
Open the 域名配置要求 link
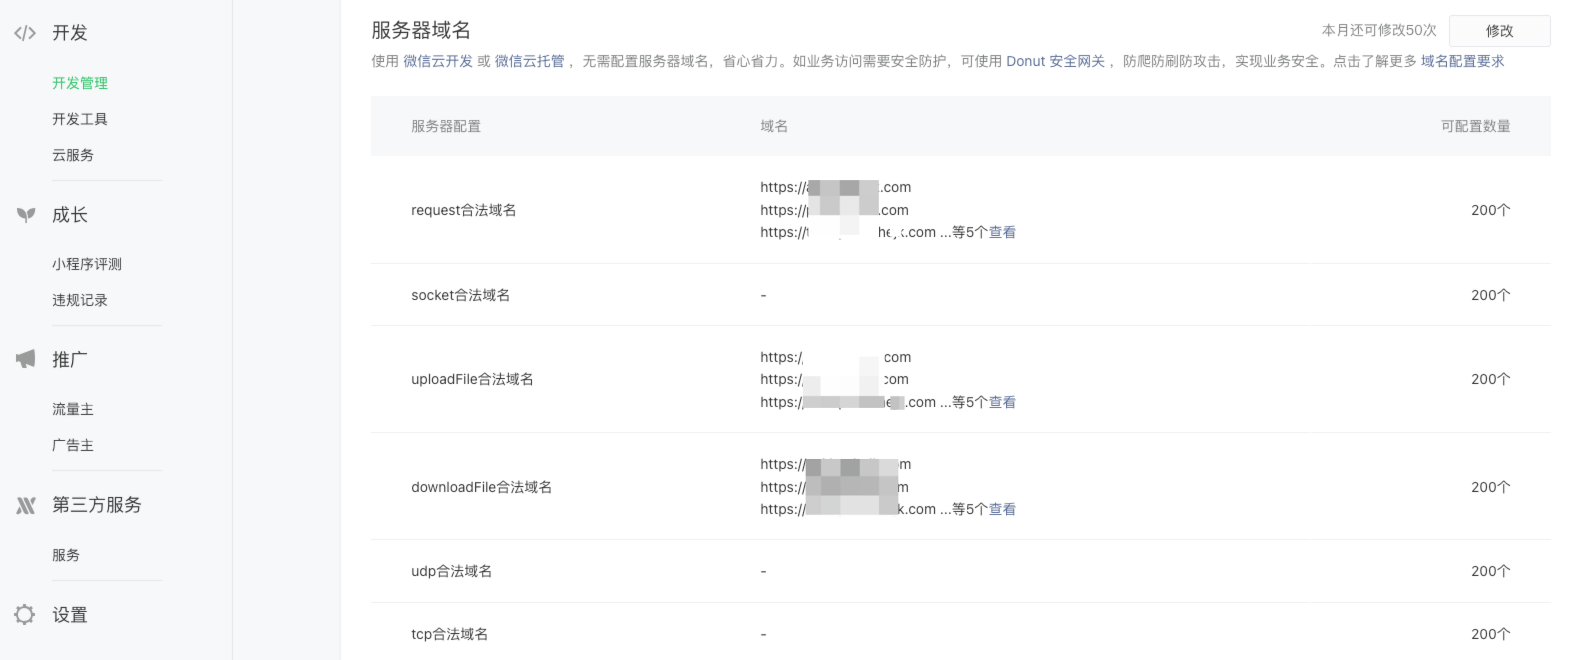(1462, 61)
